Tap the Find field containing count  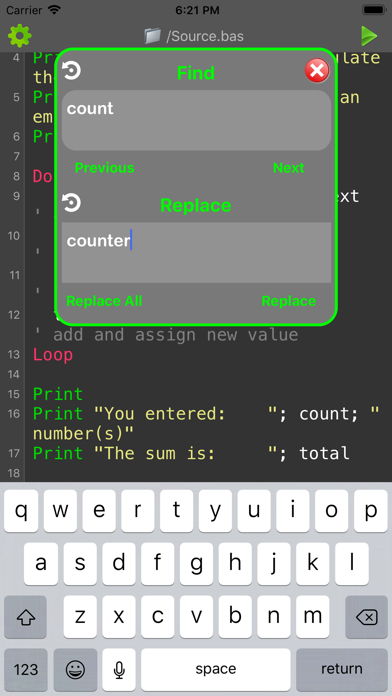click(196, 120)
